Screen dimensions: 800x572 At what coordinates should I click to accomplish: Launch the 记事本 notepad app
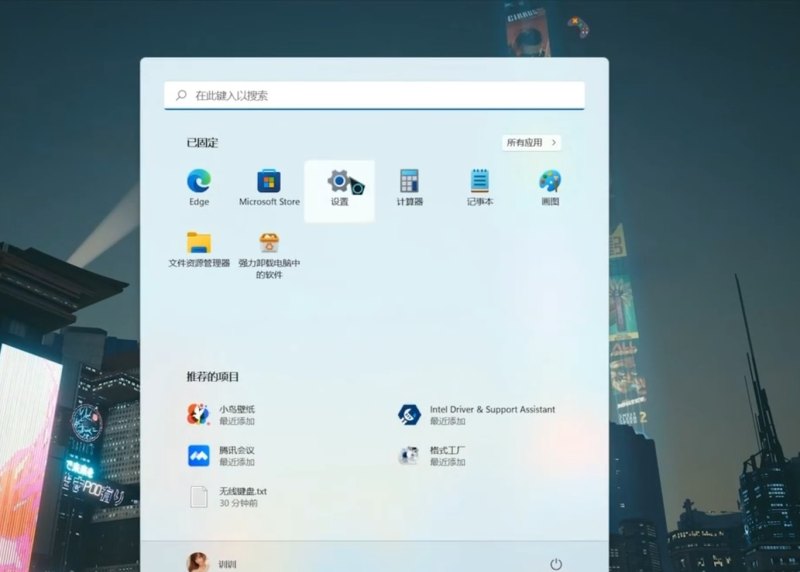pyautogui.click(x=480, y=188)
